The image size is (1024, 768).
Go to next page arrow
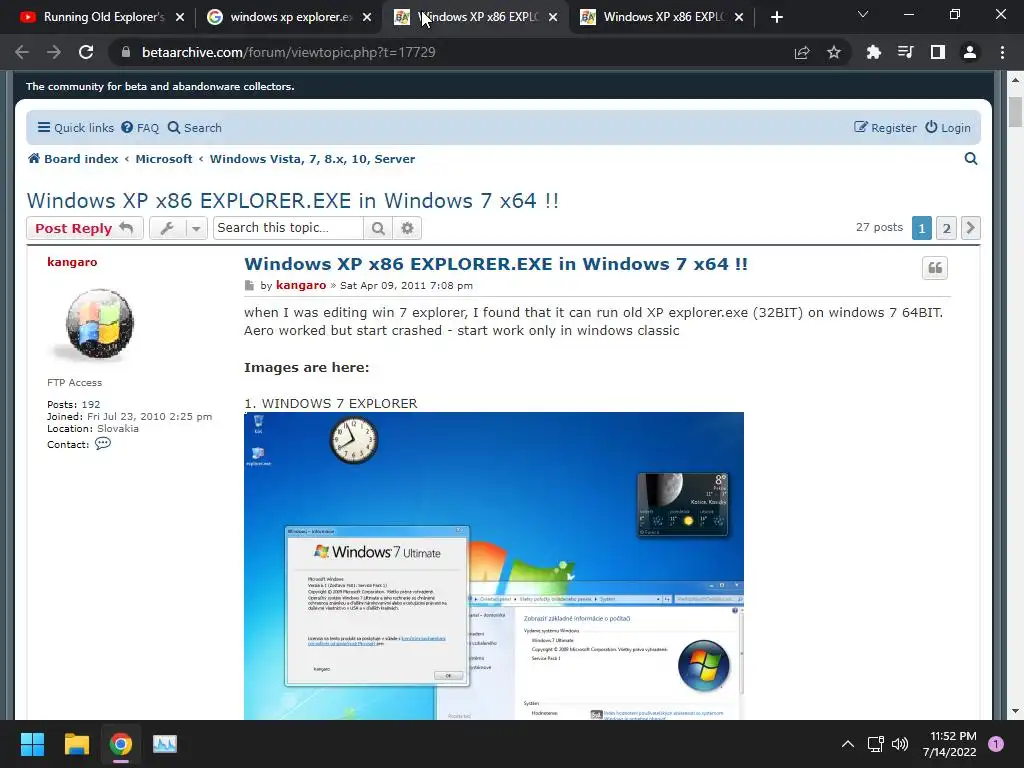pyautogui.click(x=970, y=228)
